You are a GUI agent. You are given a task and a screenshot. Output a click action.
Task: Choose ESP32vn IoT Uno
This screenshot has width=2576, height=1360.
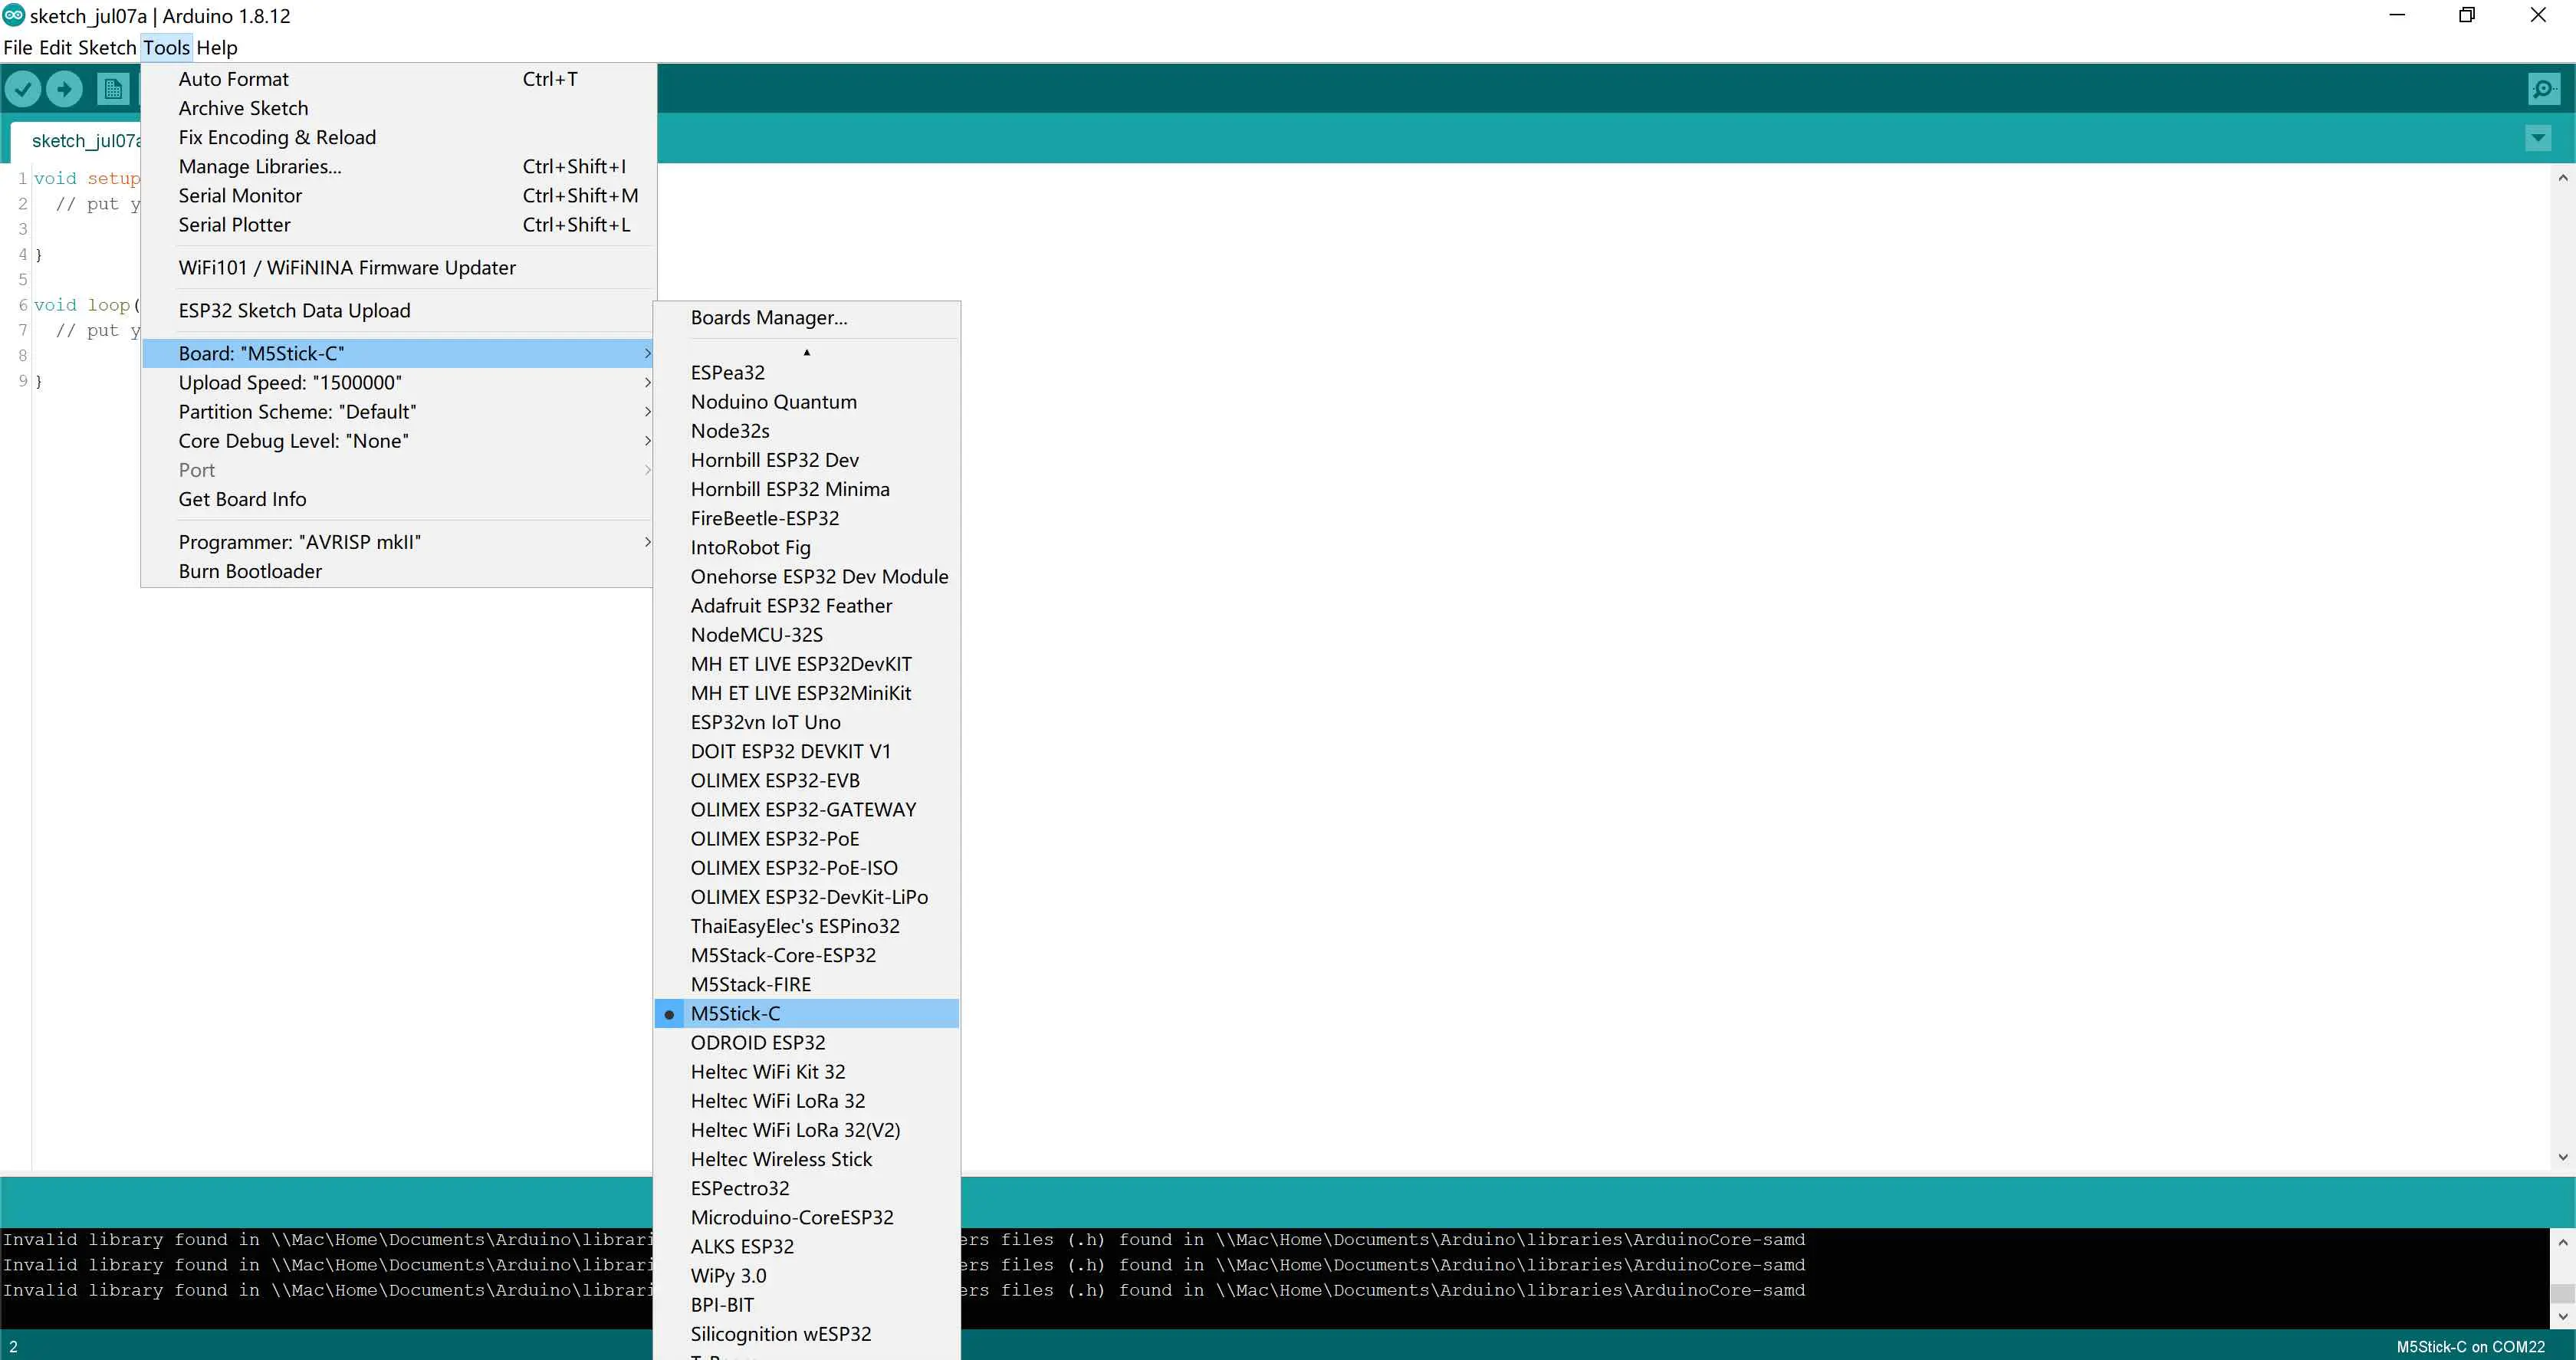point(806,721)
